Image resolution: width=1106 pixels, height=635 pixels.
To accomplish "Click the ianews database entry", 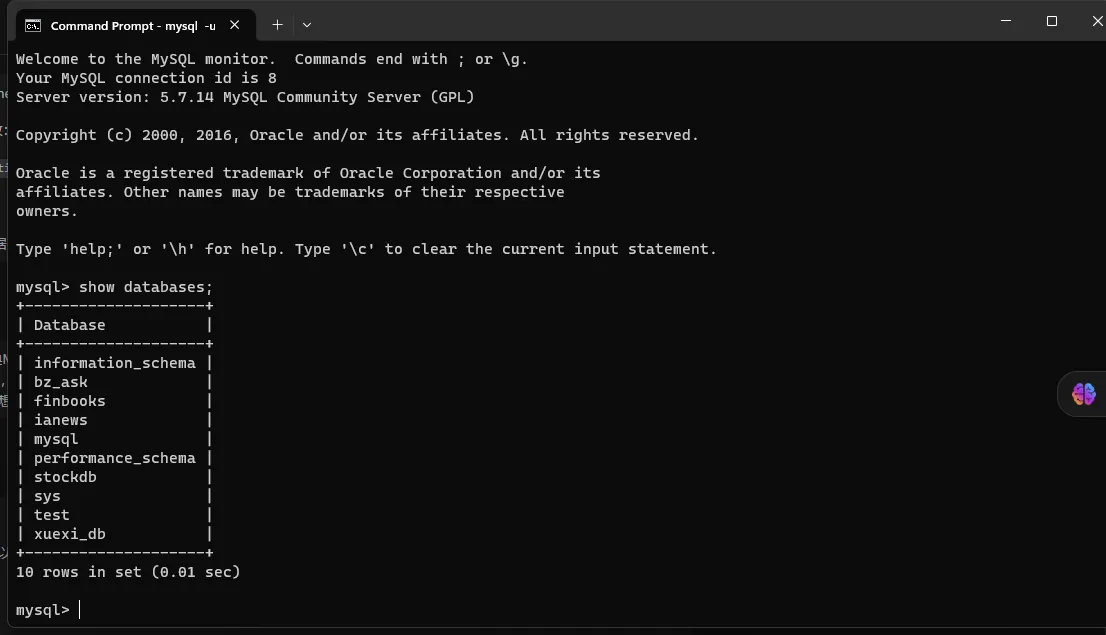I will tap(60, 420).
